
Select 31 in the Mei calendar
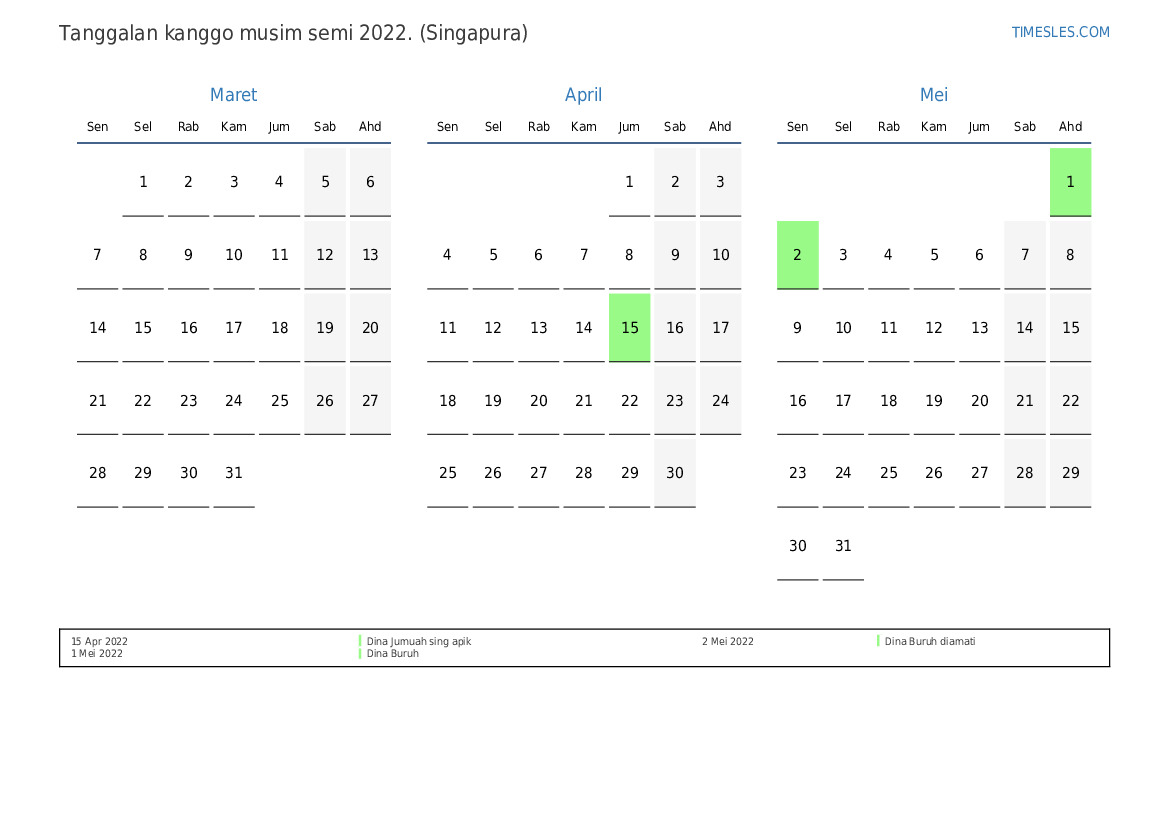click(843, 546)
